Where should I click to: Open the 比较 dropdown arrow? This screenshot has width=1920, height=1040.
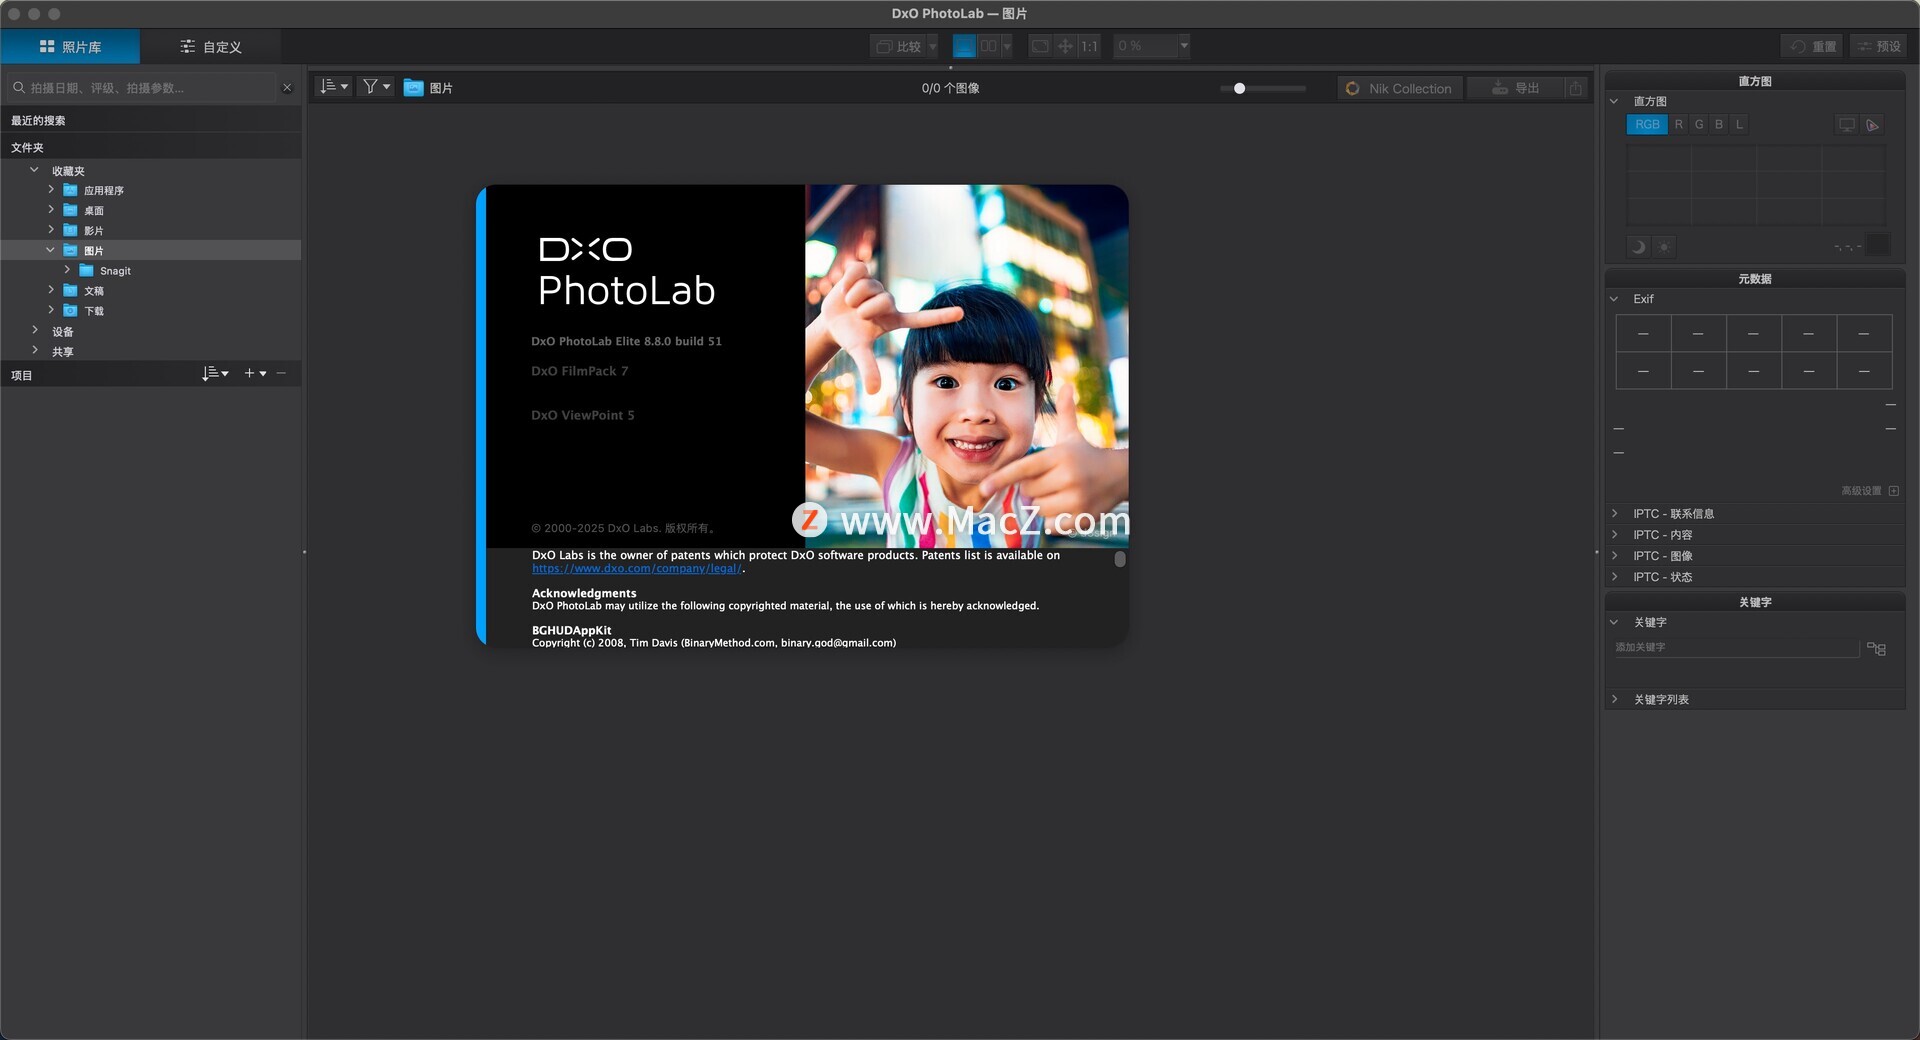click(933, 46)
